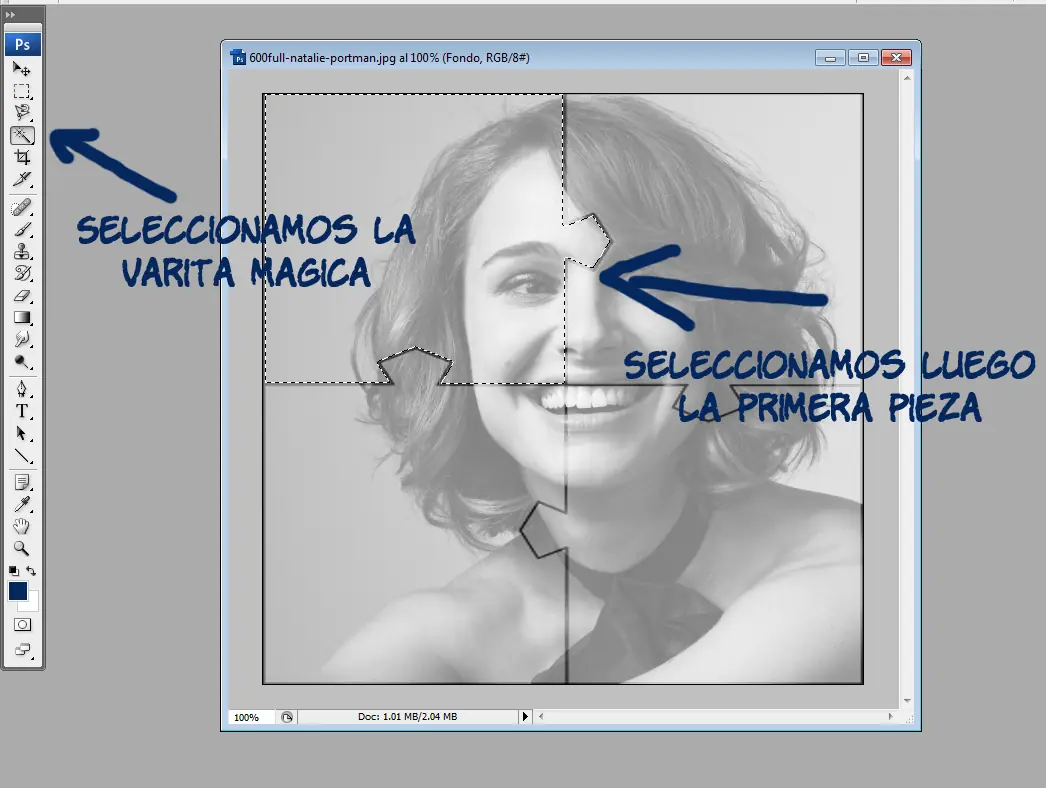Pick the Eraser tool

[21, 295]
